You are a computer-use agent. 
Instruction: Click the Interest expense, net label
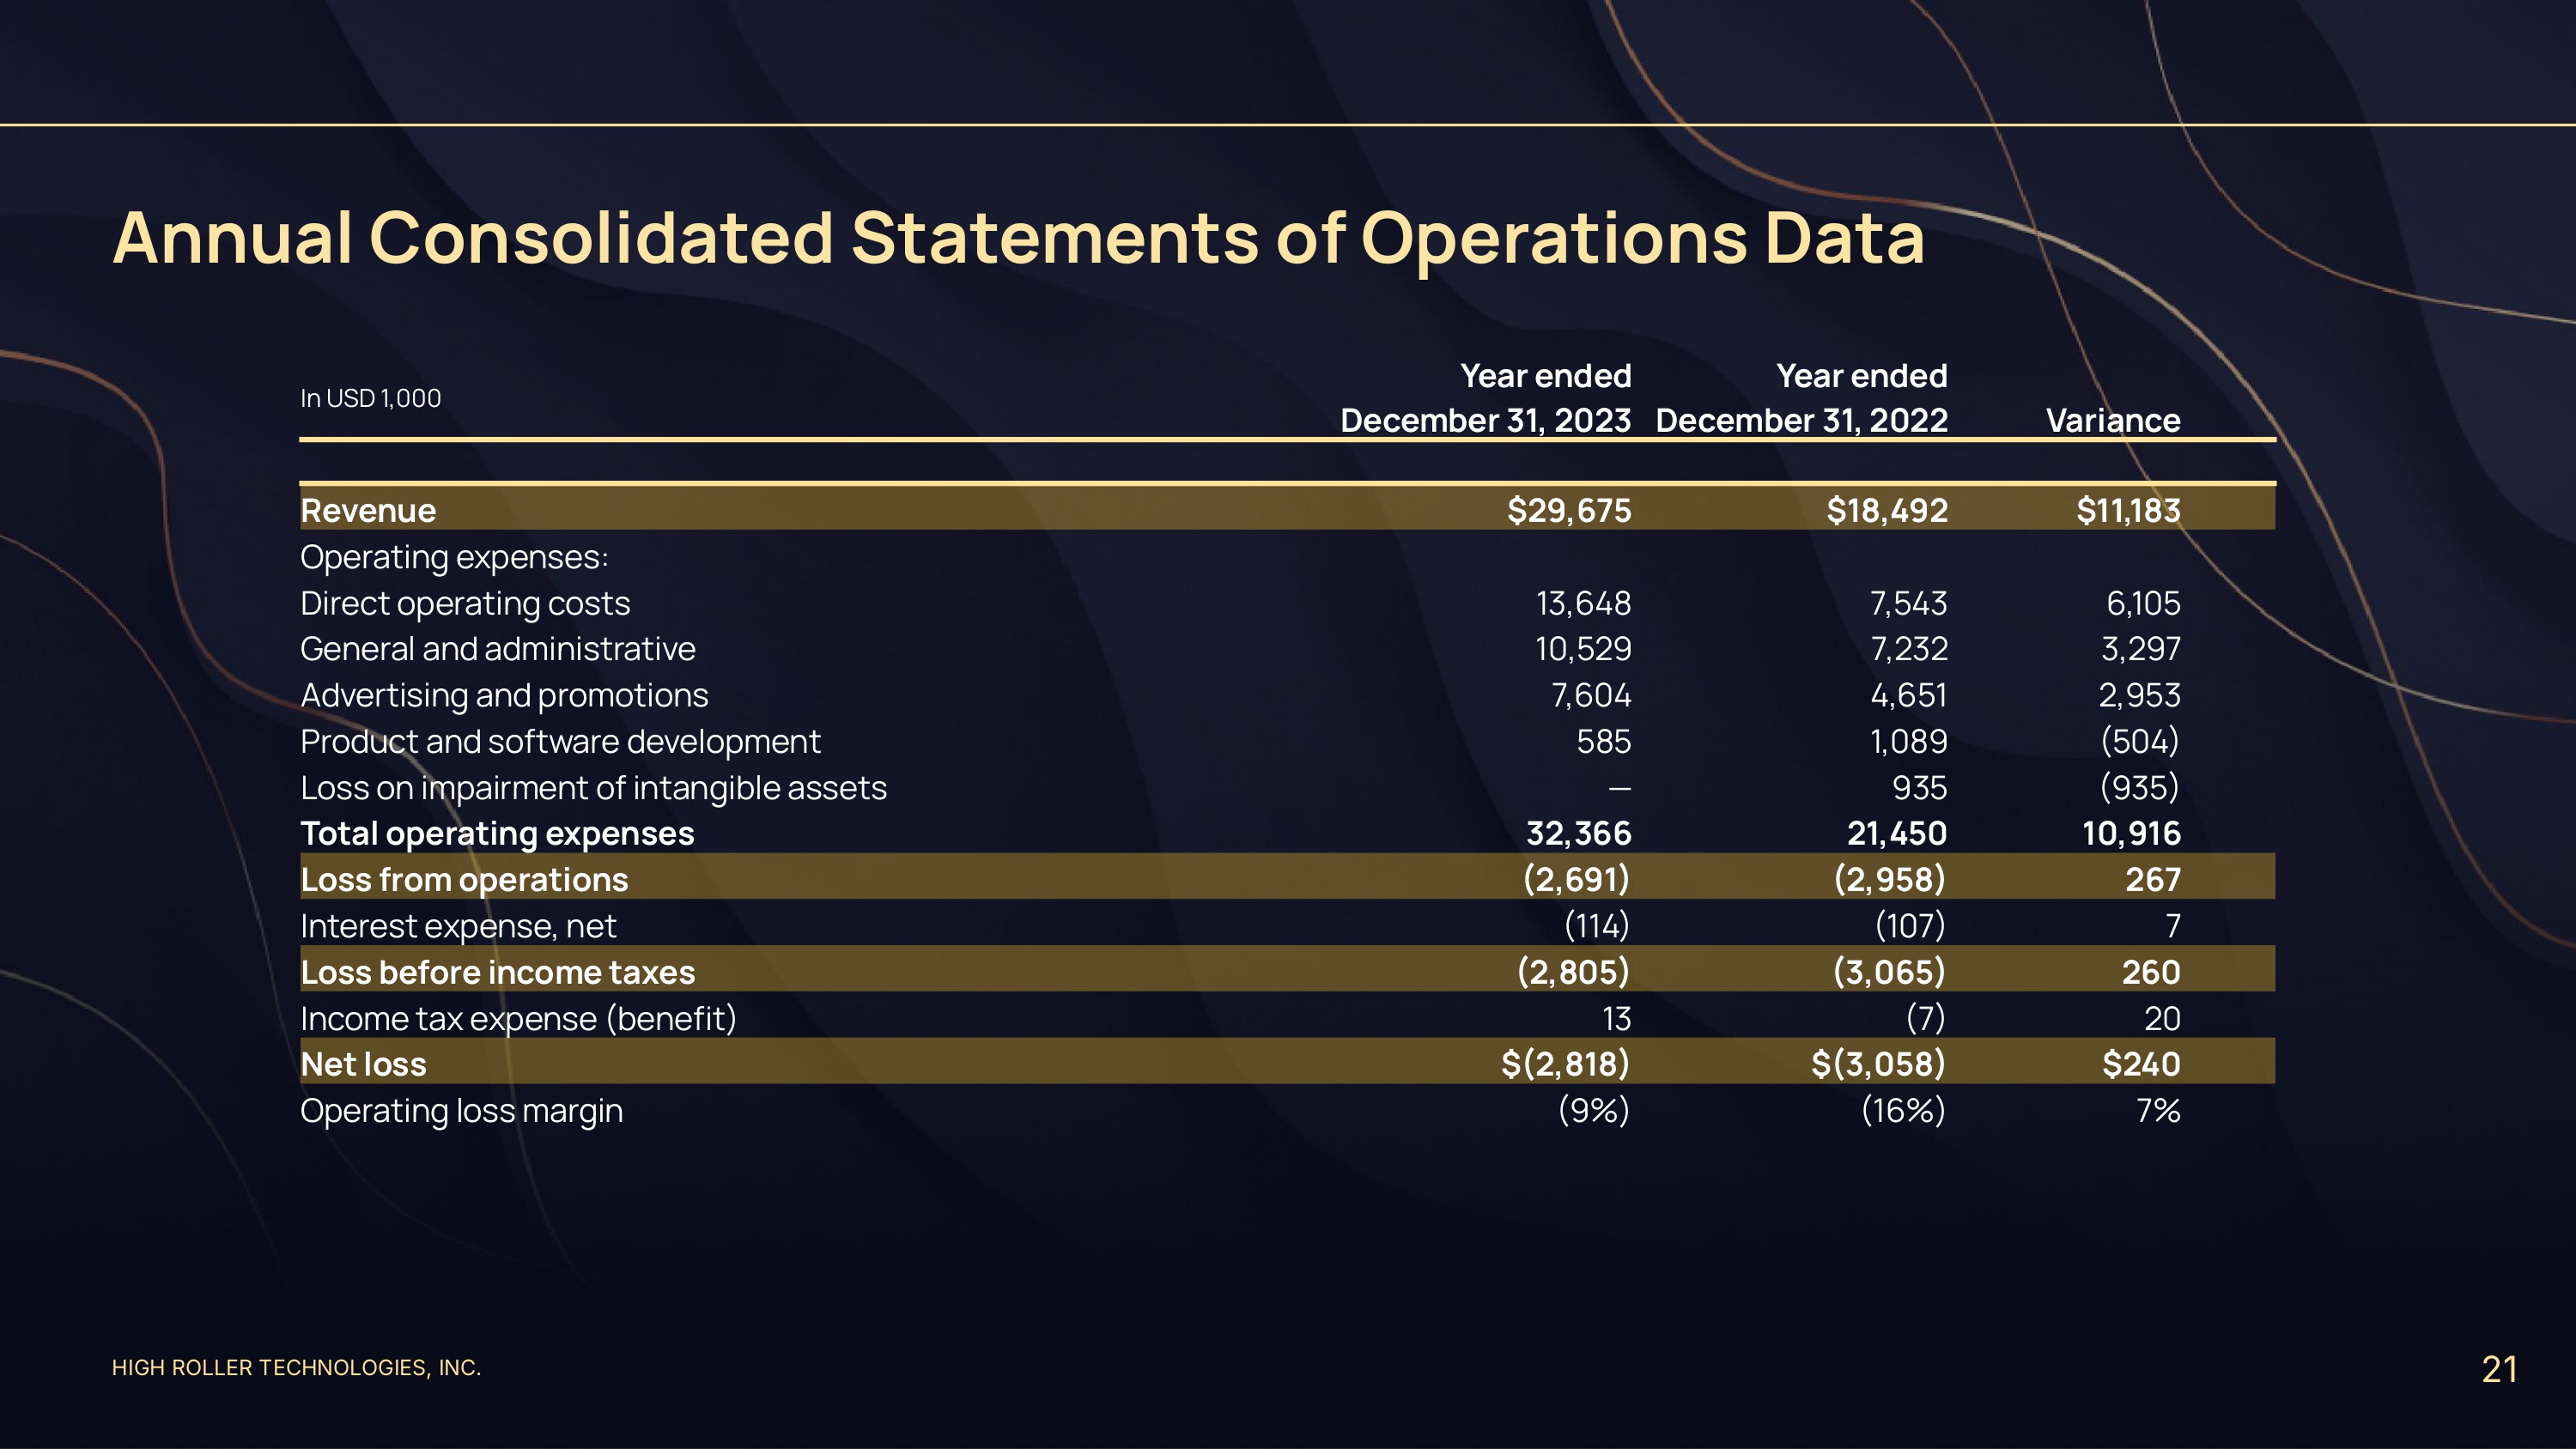(x=458, y=926)
